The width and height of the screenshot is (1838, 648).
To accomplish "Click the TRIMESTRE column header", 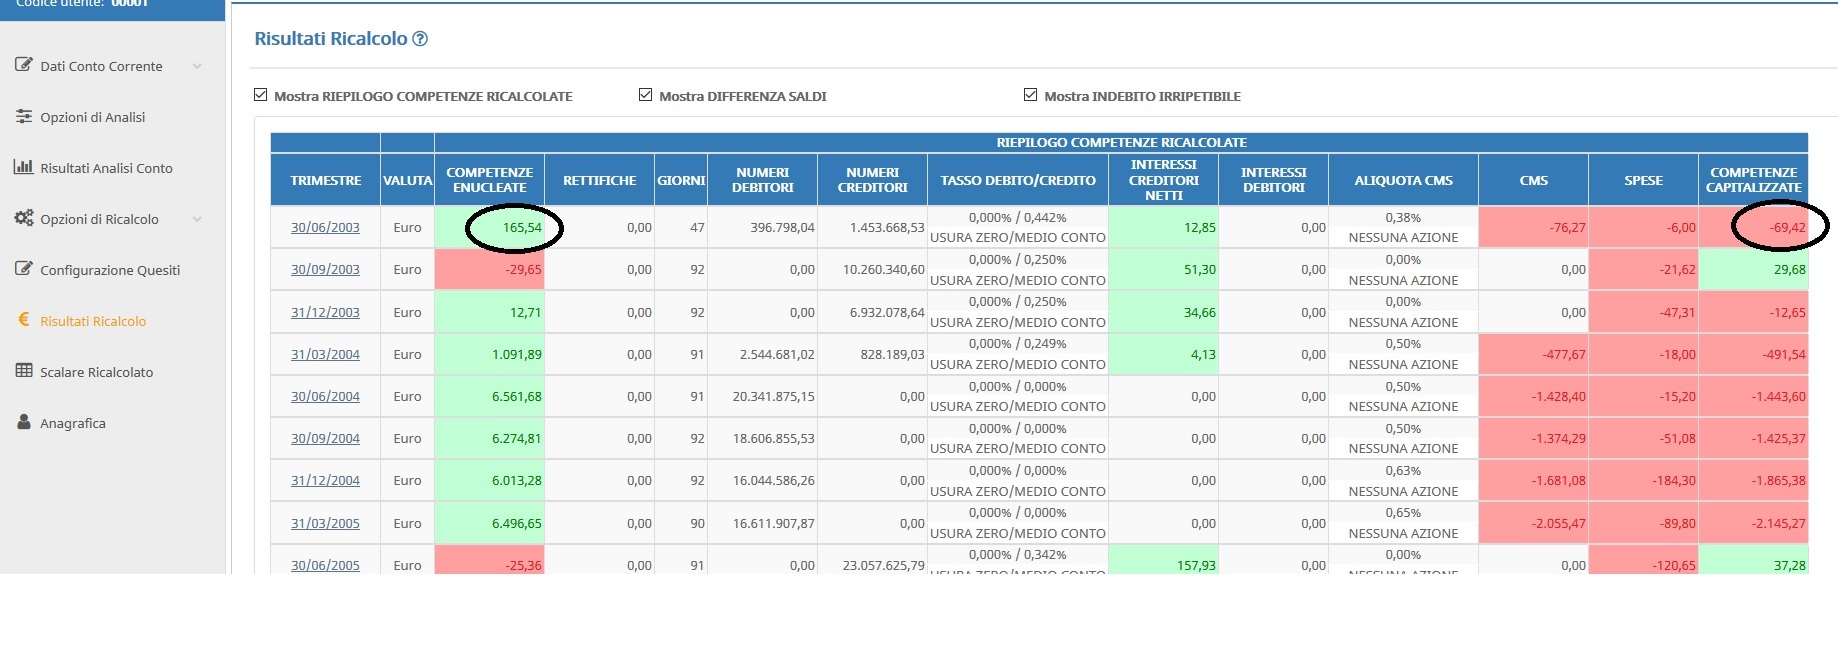I will [x=326, y=180].
